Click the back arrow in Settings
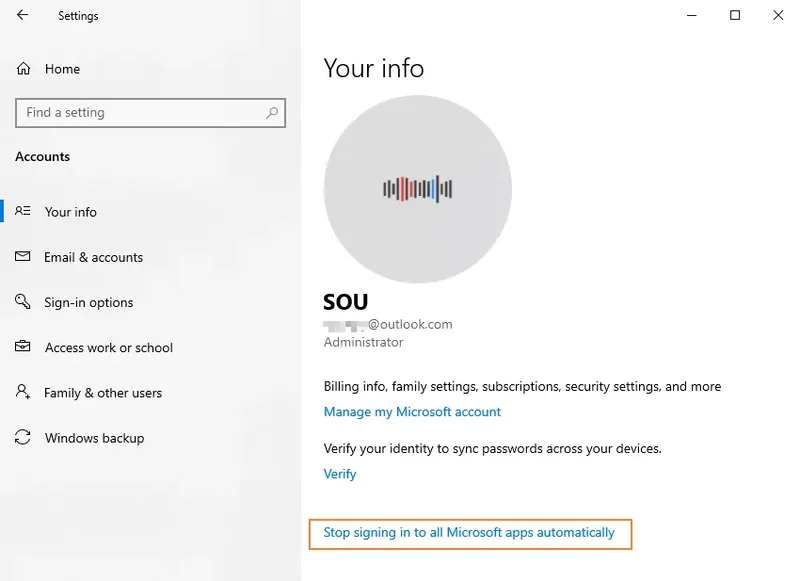 click(22, 15)
